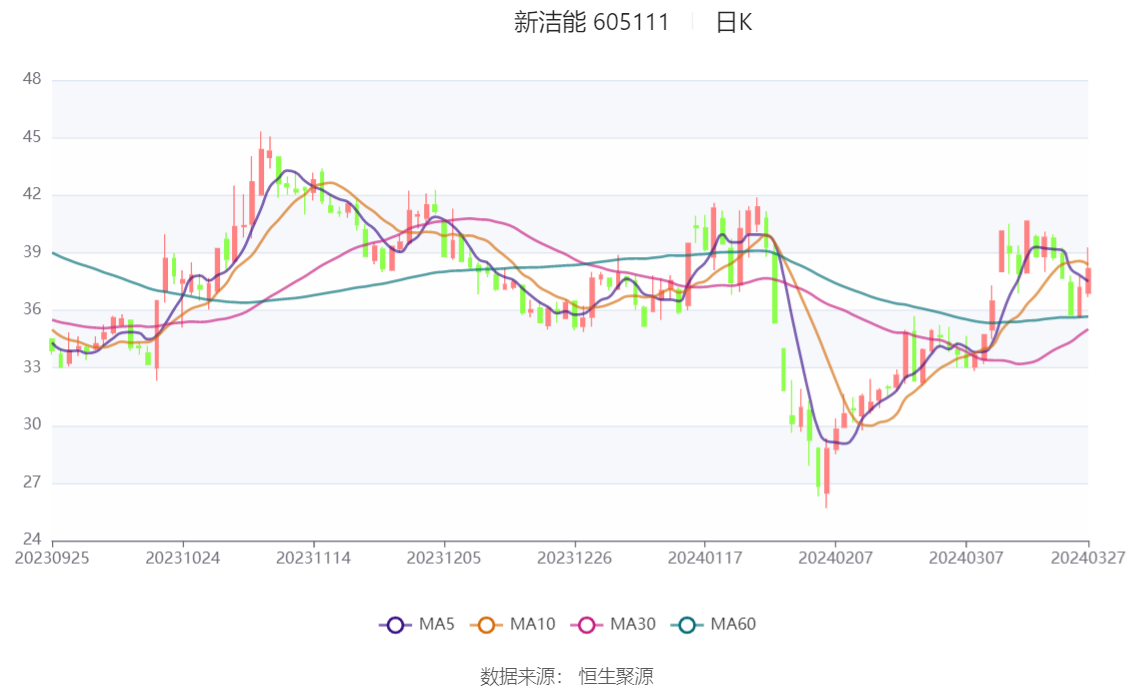The image size is (1134, 689).
Task: Hide the MA10 line via legend text
Action: coord(532,625)
